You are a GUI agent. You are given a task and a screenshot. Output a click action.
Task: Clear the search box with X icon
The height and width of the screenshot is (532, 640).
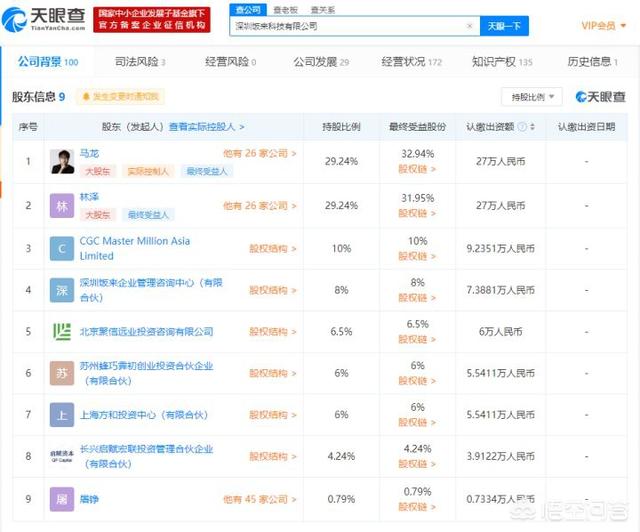pyautogui.click(x=469, y=26)
